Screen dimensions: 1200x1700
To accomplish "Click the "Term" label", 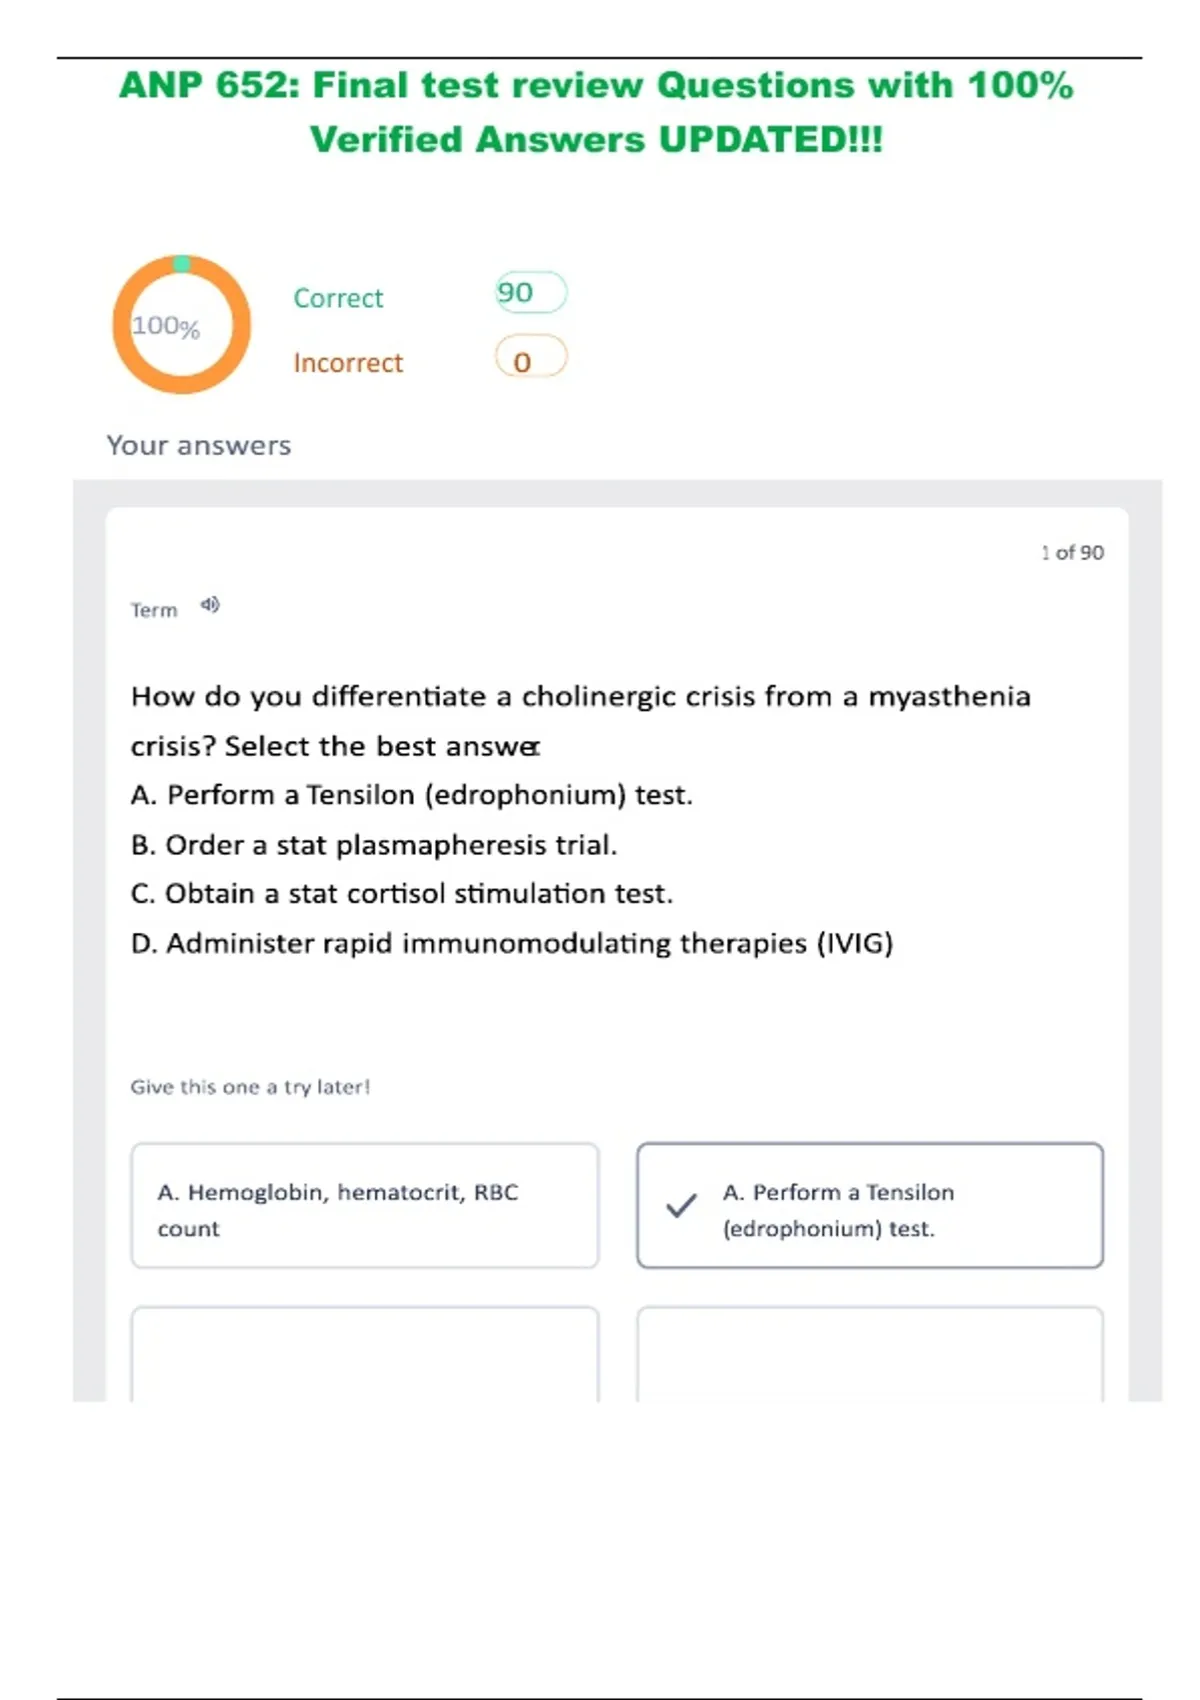I will 154,610.
